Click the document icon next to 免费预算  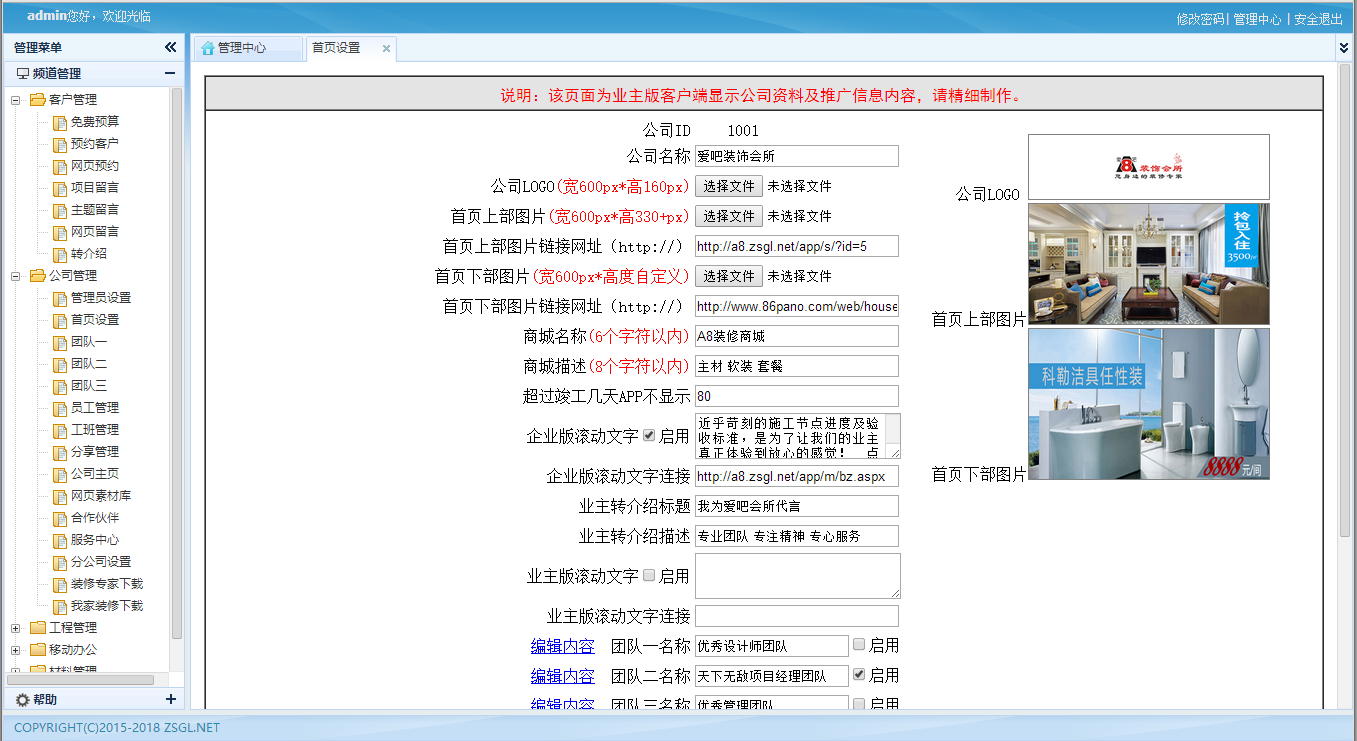coord(59,122)
